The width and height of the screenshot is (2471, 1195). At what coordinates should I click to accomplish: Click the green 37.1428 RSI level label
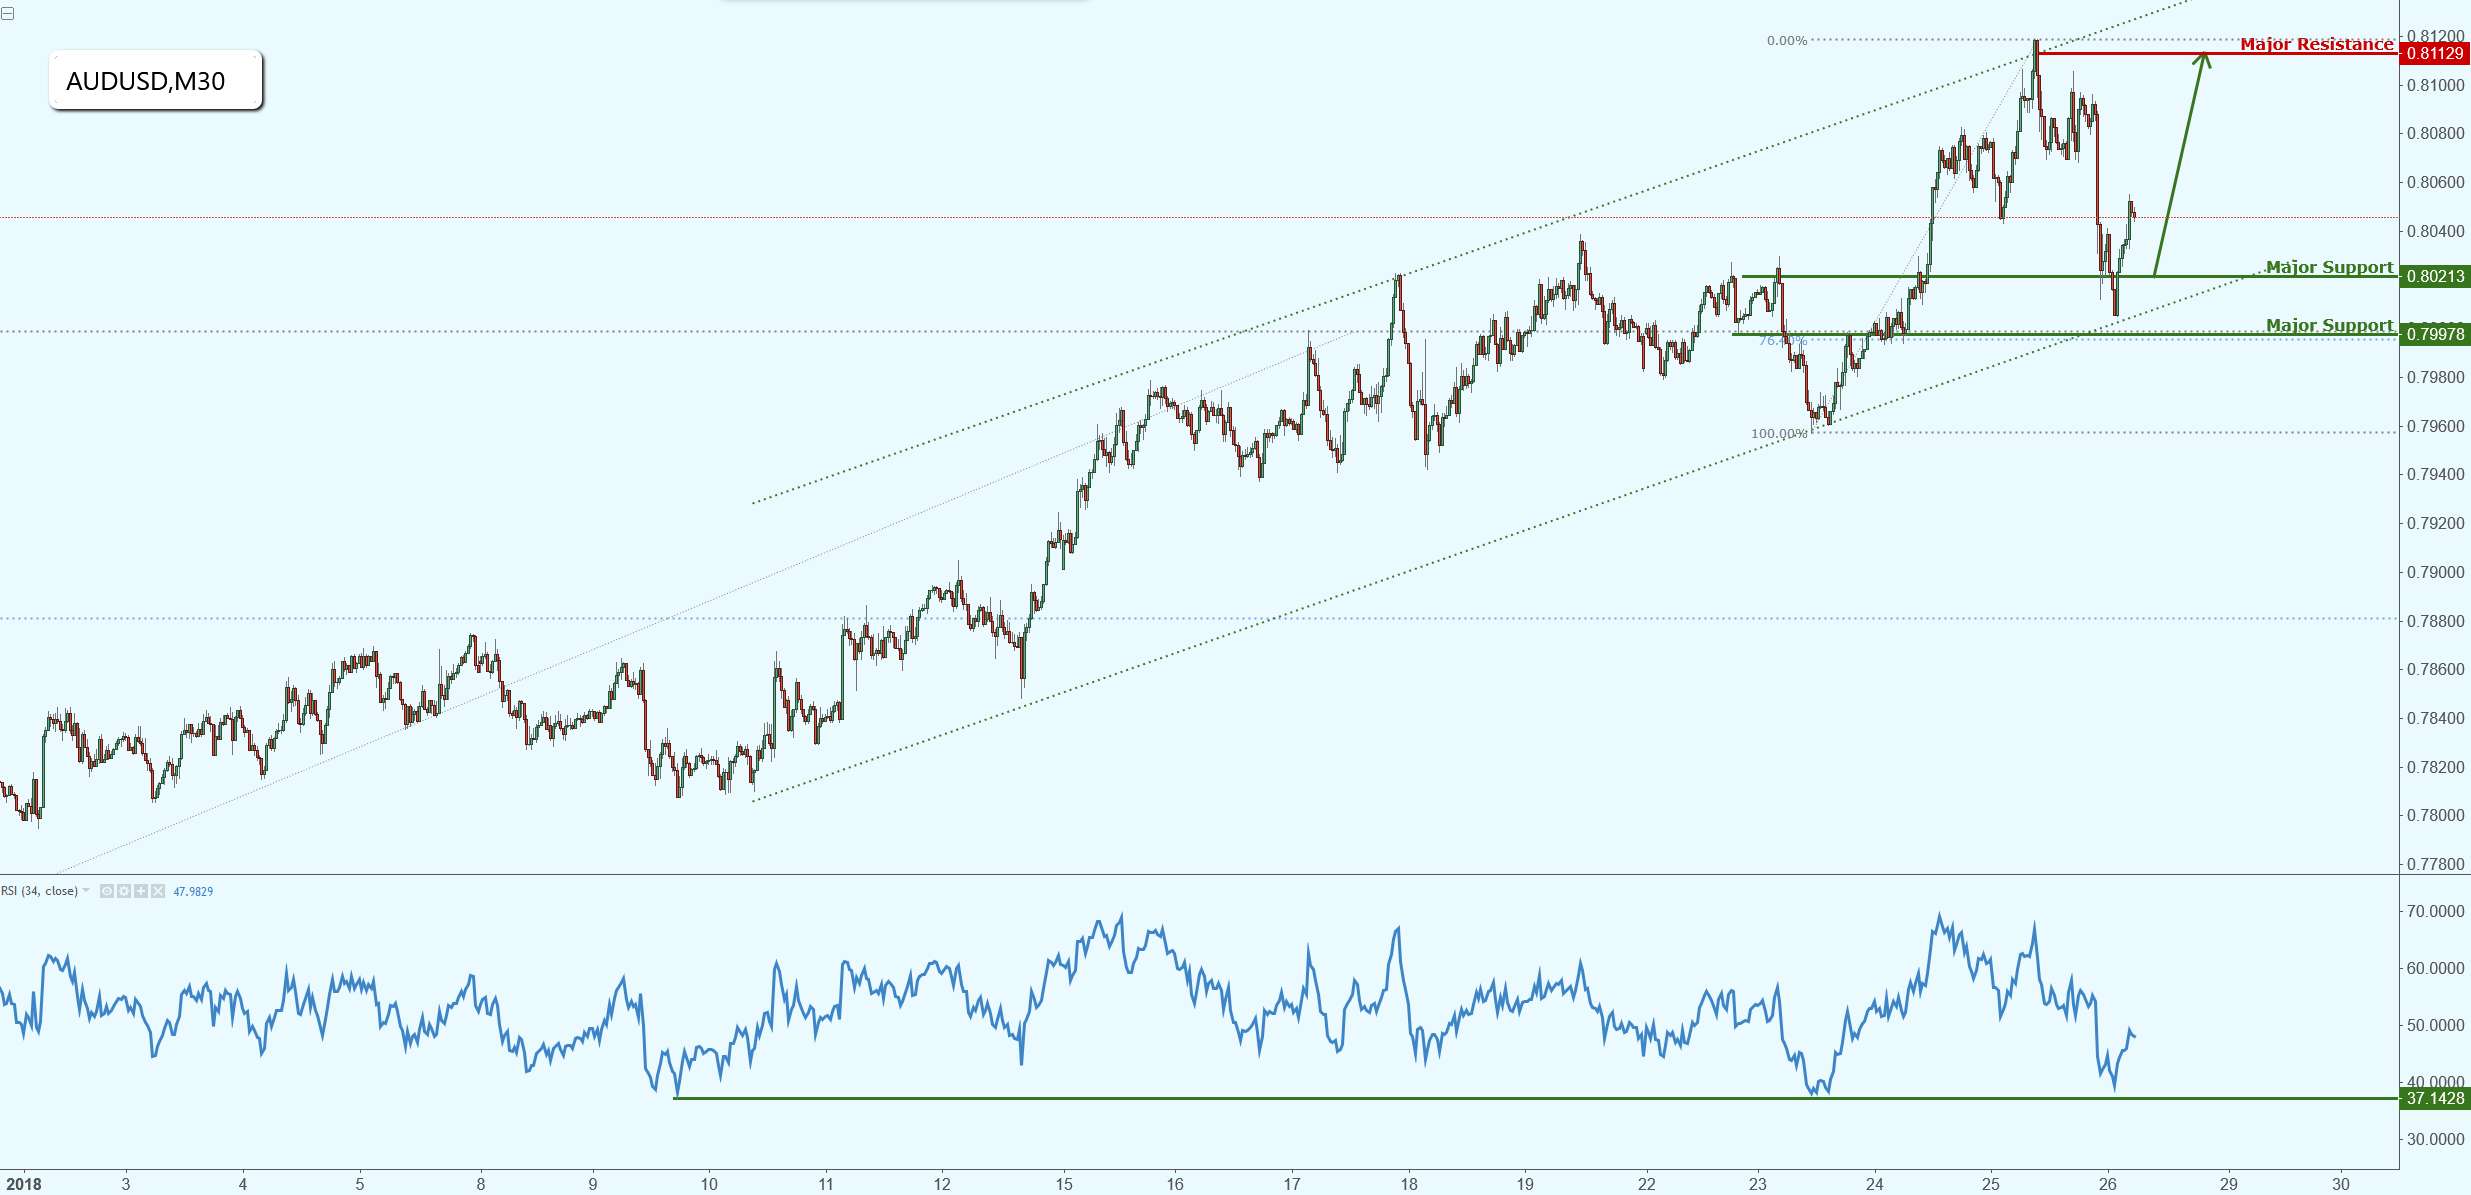2435,1098
